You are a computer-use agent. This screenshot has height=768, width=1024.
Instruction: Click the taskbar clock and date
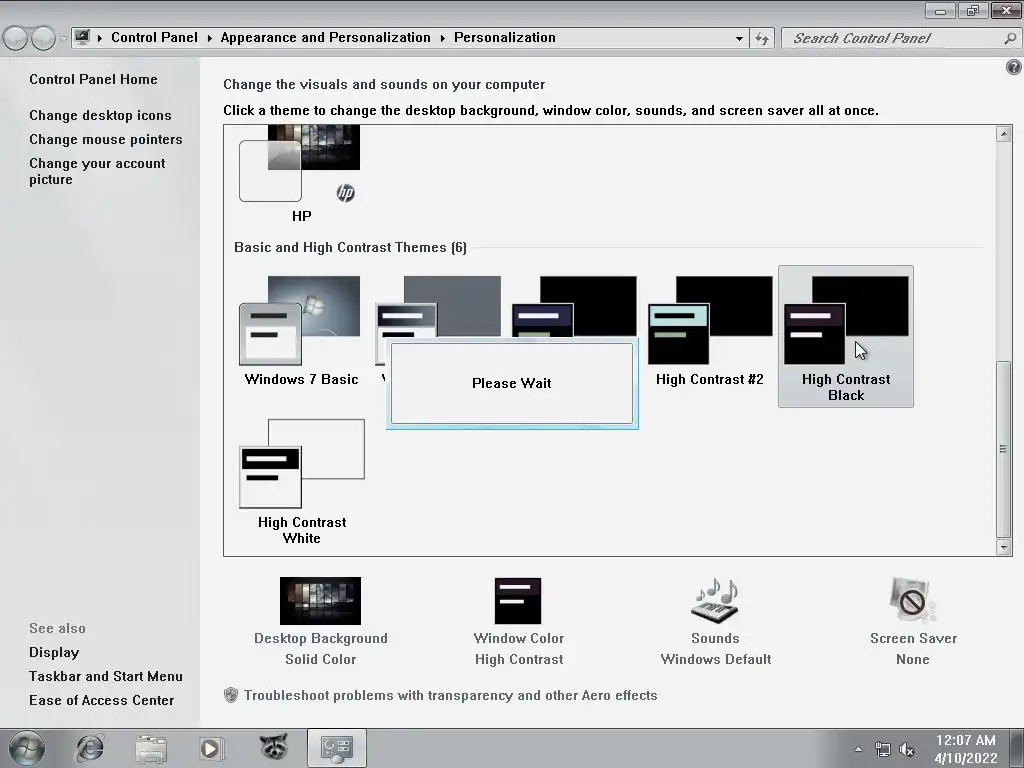tap(965, 749)
